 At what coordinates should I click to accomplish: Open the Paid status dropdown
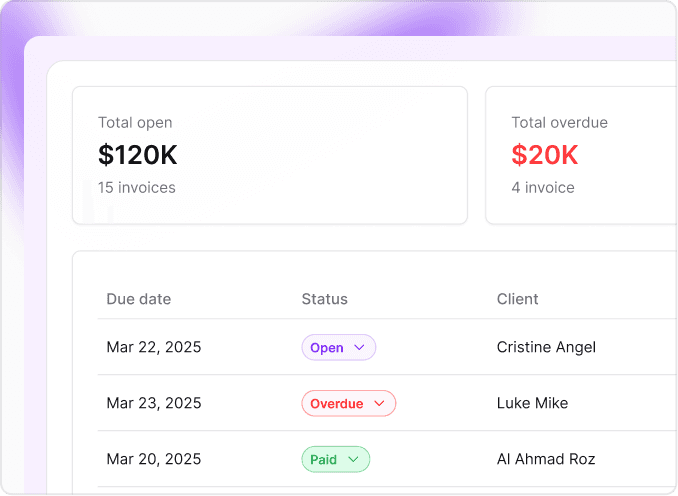point(335,460)
